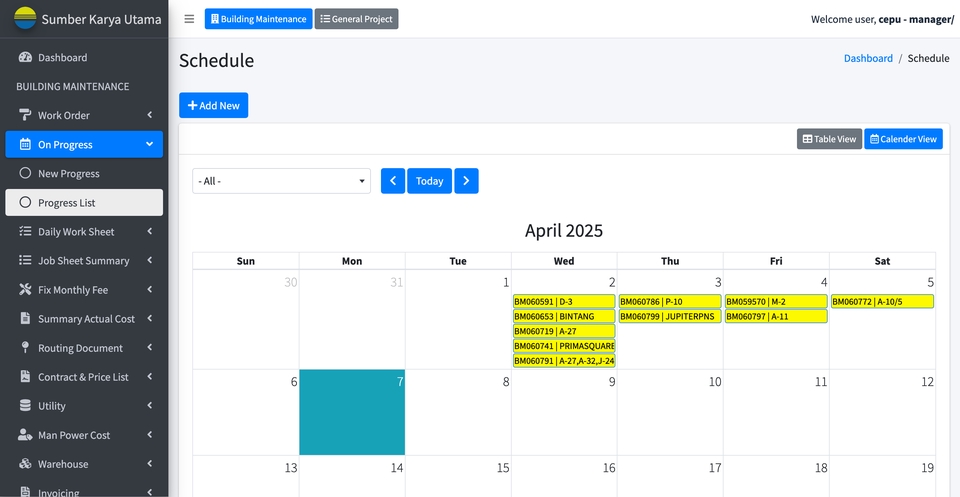Viewport: 960px width, 497px height.
Task: Open the '- All -' filter dropdown
Action: [282, 181]
